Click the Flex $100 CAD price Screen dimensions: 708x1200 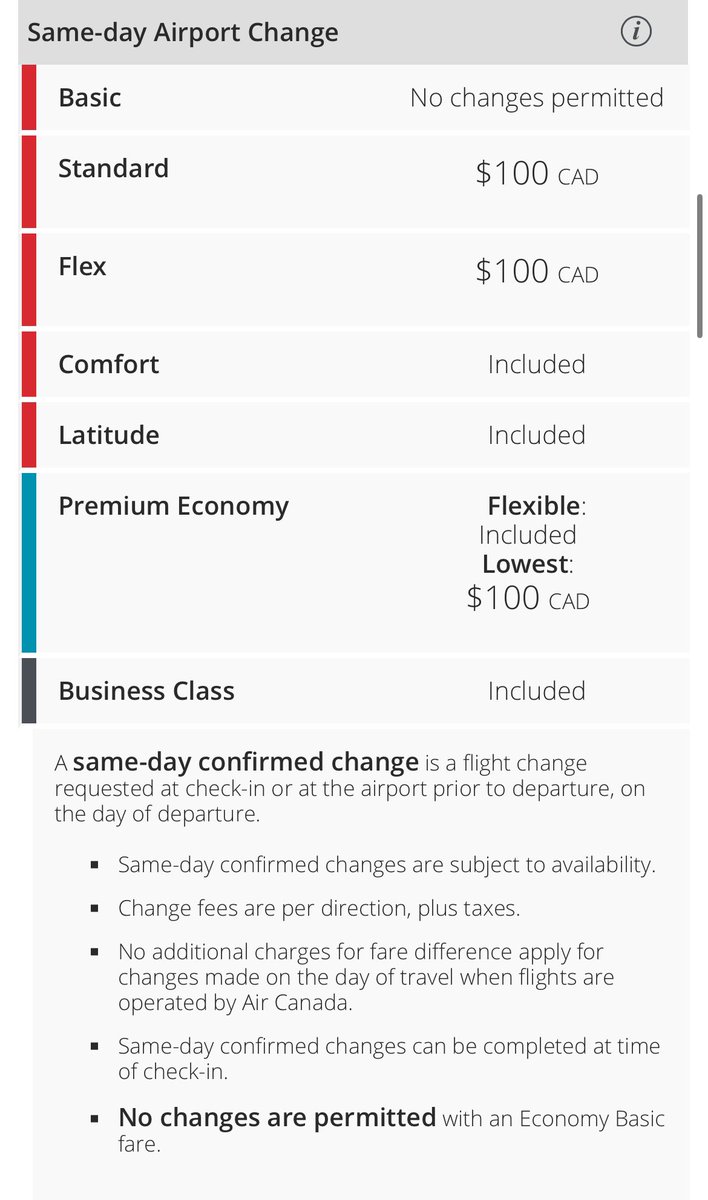537,272
